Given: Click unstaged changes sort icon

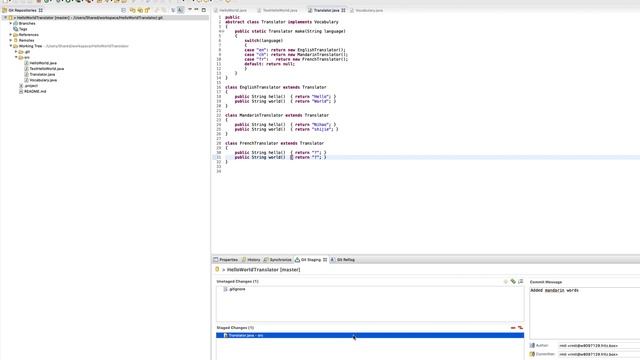Looking at the screenshot, I should 520,282.
